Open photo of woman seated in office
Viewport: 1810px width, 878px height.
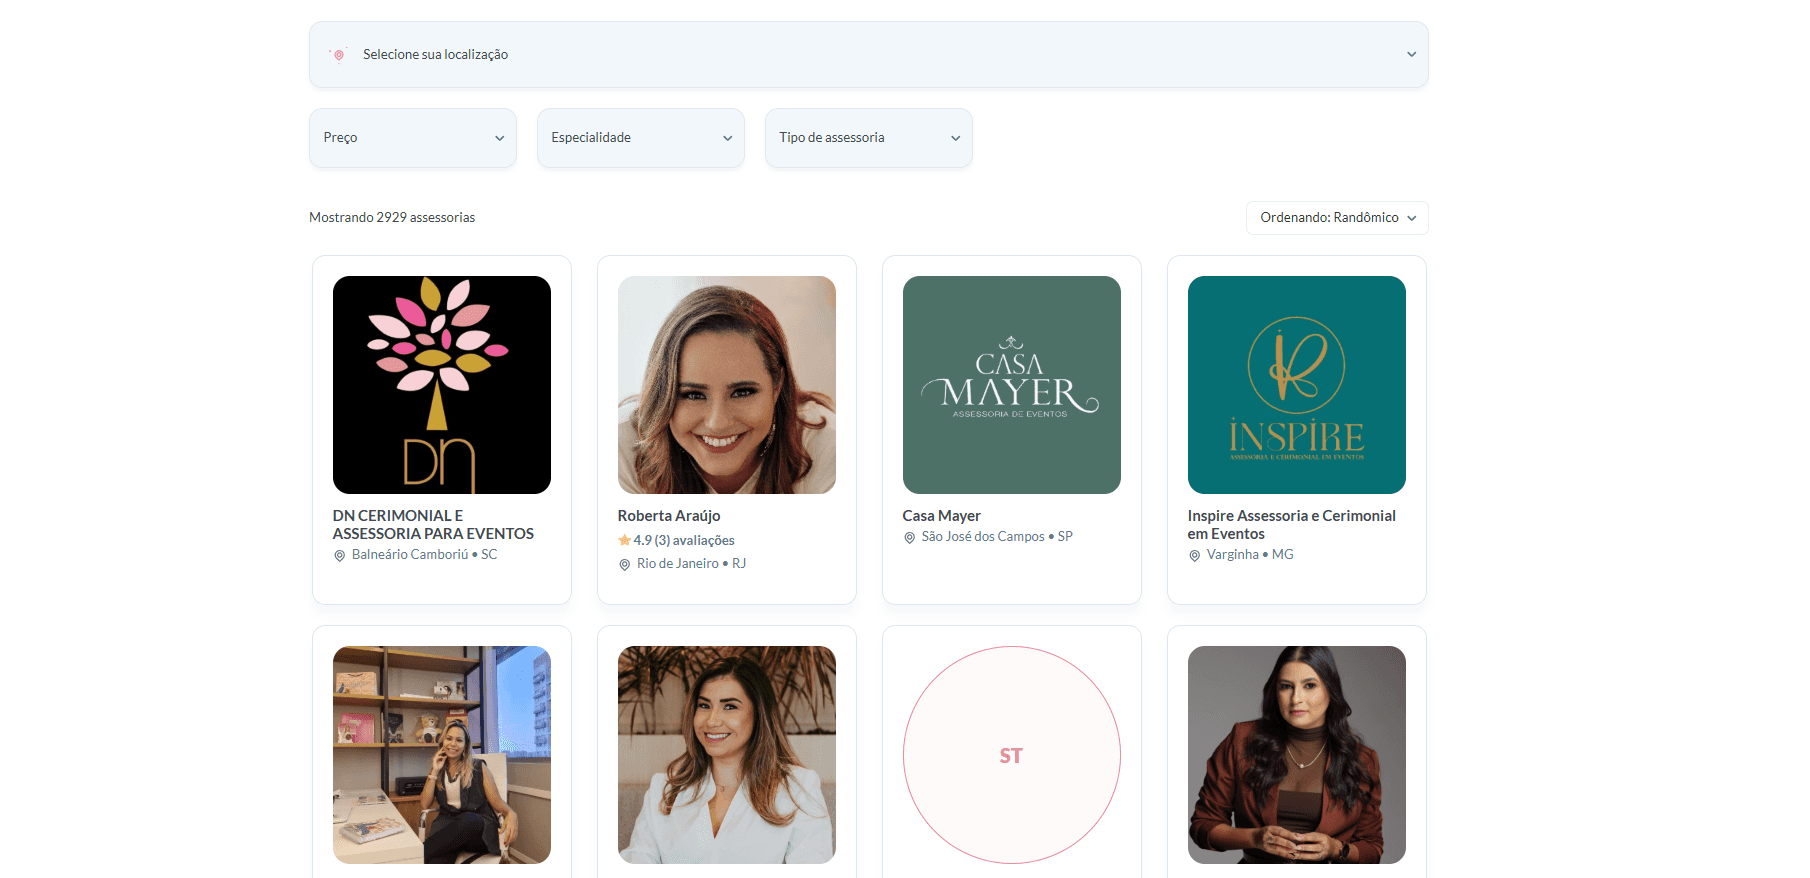point(442,755)
